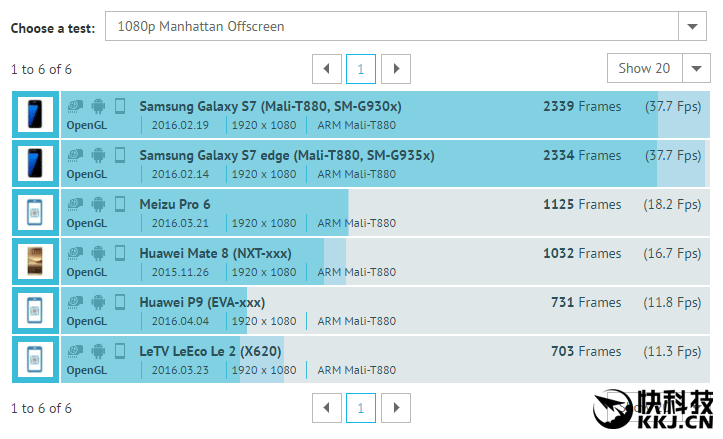Click the 1080p Manhattan Offscreen test field
The image size is (723, 439).
click(x=390, y=27)
